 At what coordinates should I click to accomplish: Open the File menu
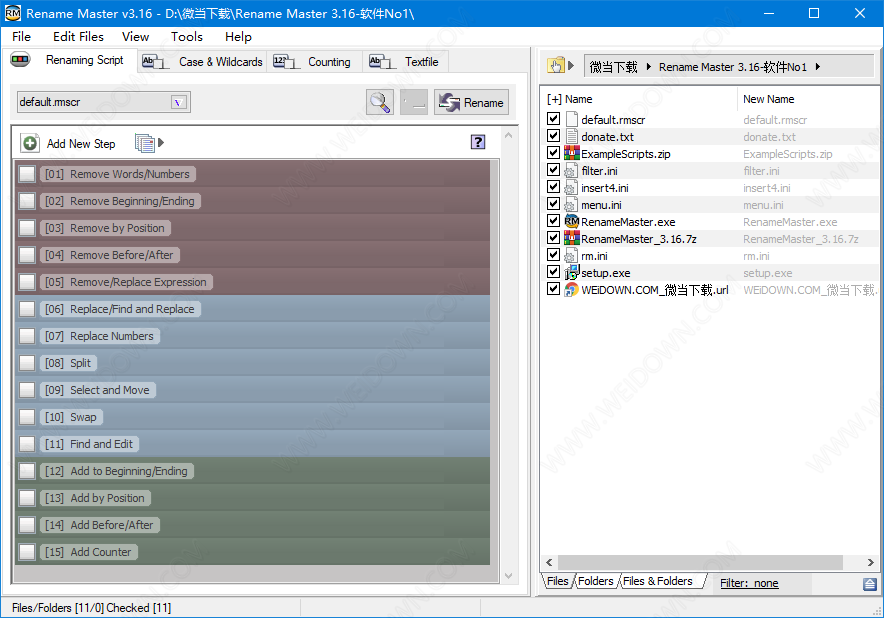(21, 37)
